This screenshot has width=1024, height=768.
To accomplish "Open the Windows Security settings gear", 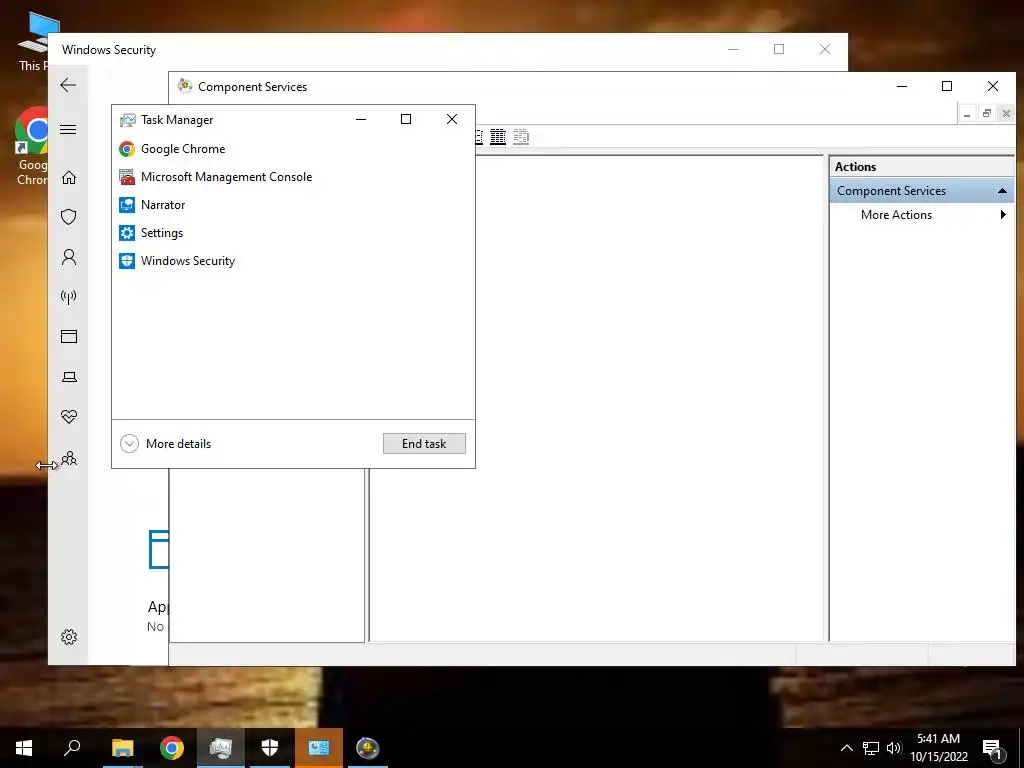I will tap(69, 637).
